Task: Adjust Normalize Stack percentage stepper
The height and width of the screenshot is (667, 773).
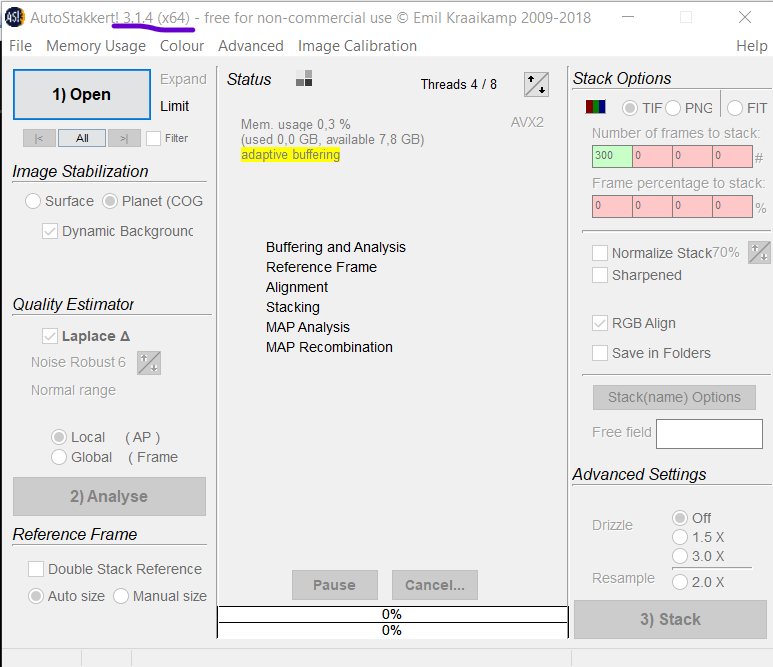Action: [759, 252]
